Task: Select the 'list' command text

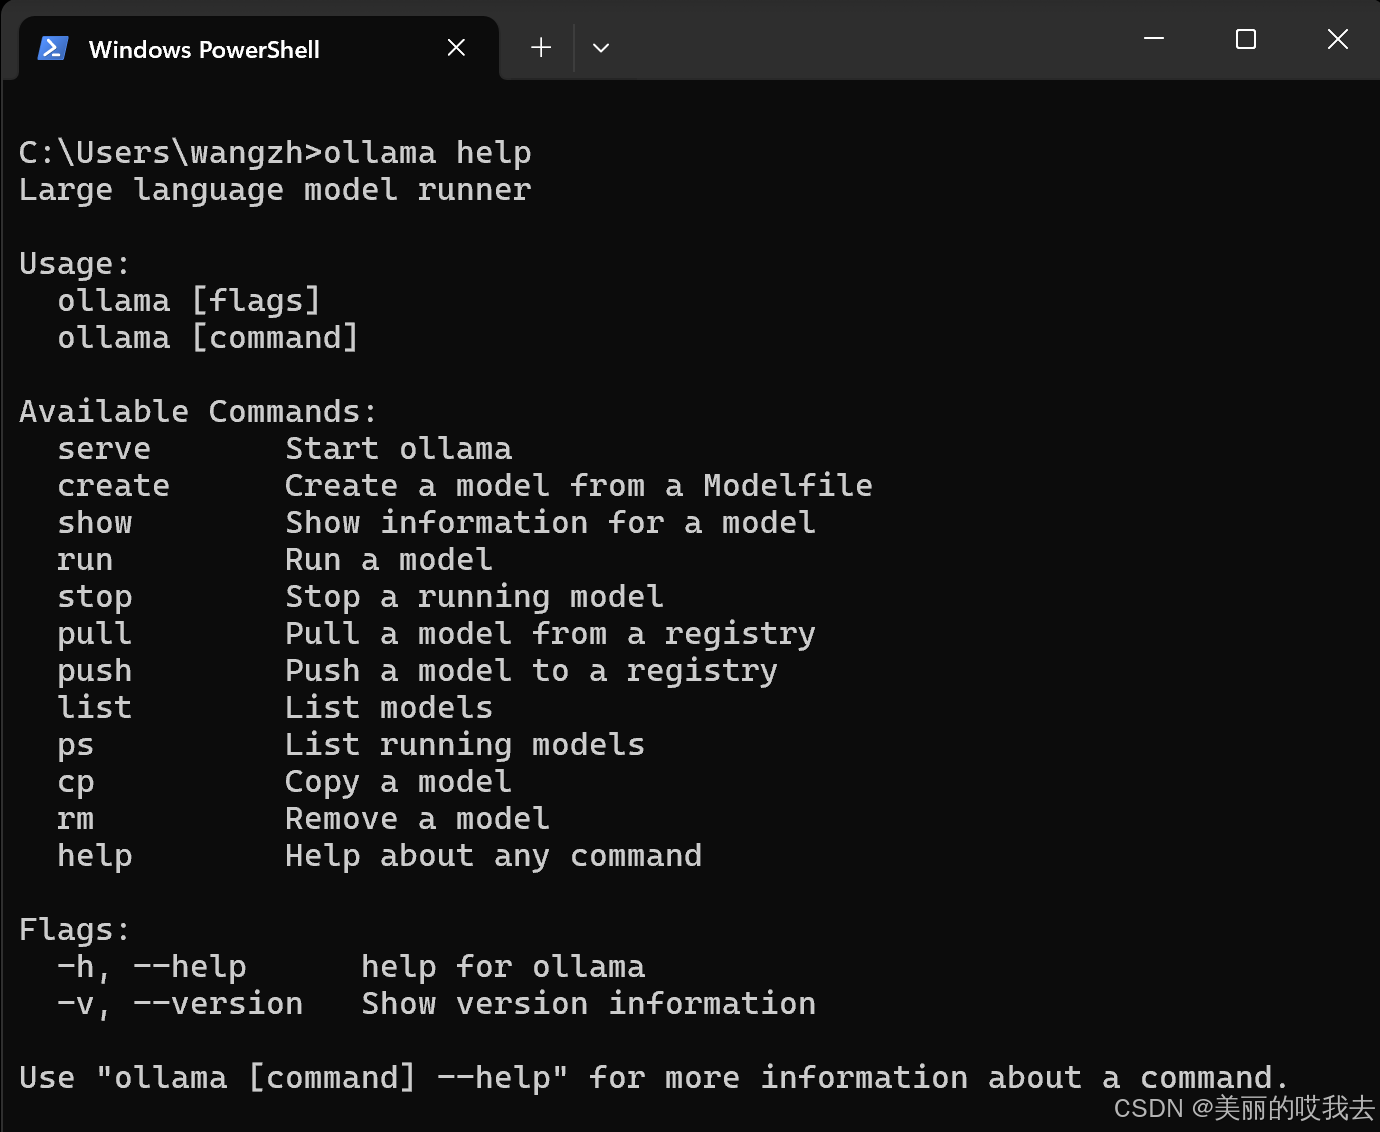Action: click(94, 707)
